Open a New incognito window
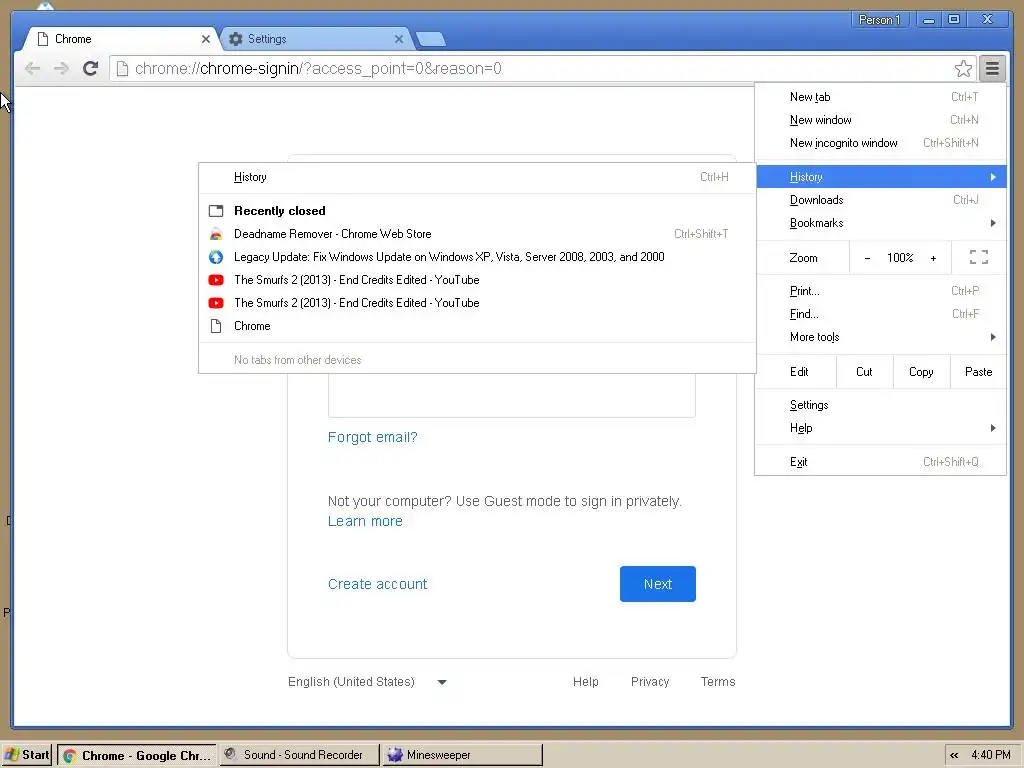This screenshot has height=768, width=1024. 880,143
